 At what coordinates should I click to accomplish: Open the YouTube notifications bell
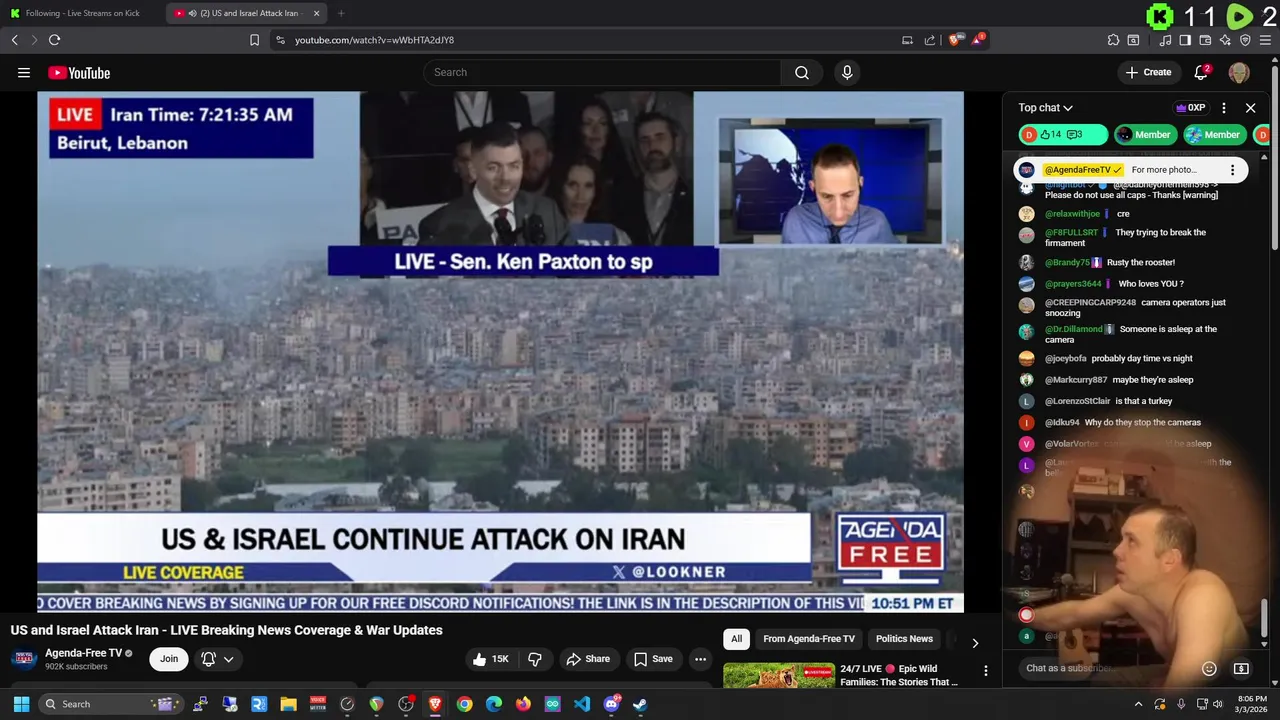point(1202,72)
